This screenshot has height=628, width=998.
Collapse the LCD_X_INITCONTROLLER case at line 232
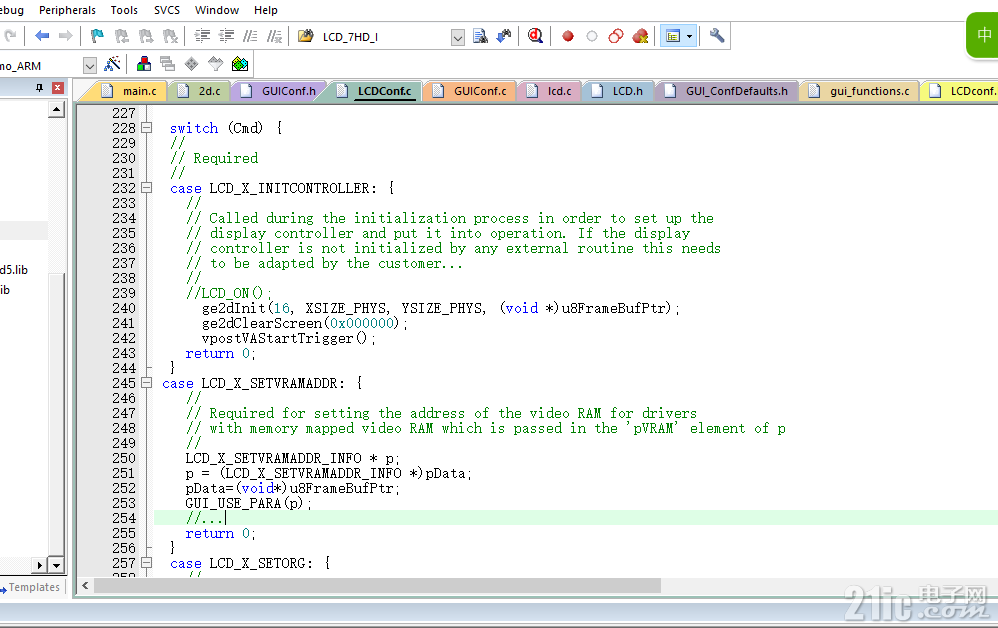tap(146, 188)
